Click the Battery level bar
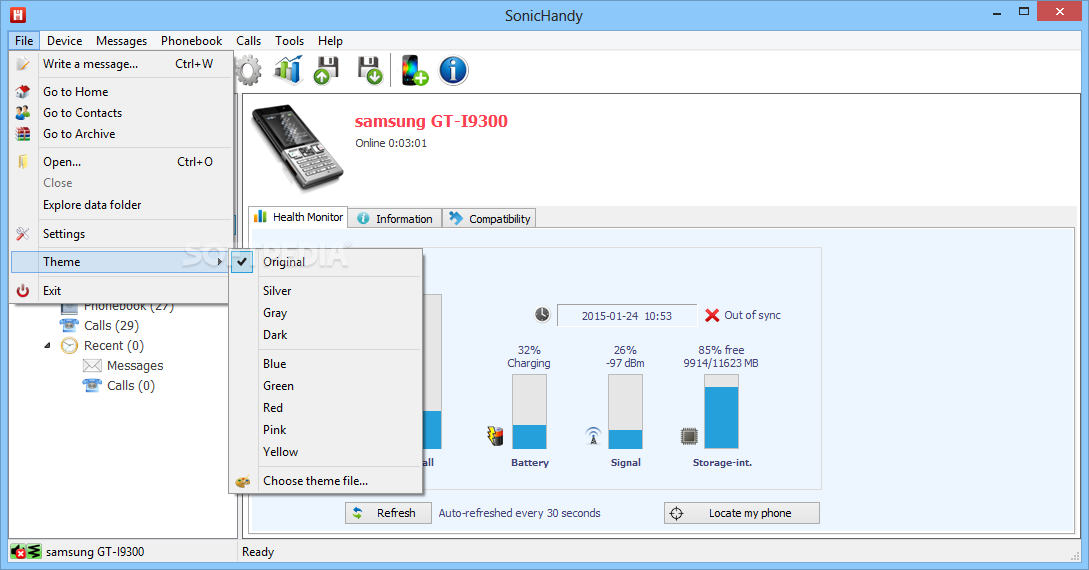 click(529, 412)
